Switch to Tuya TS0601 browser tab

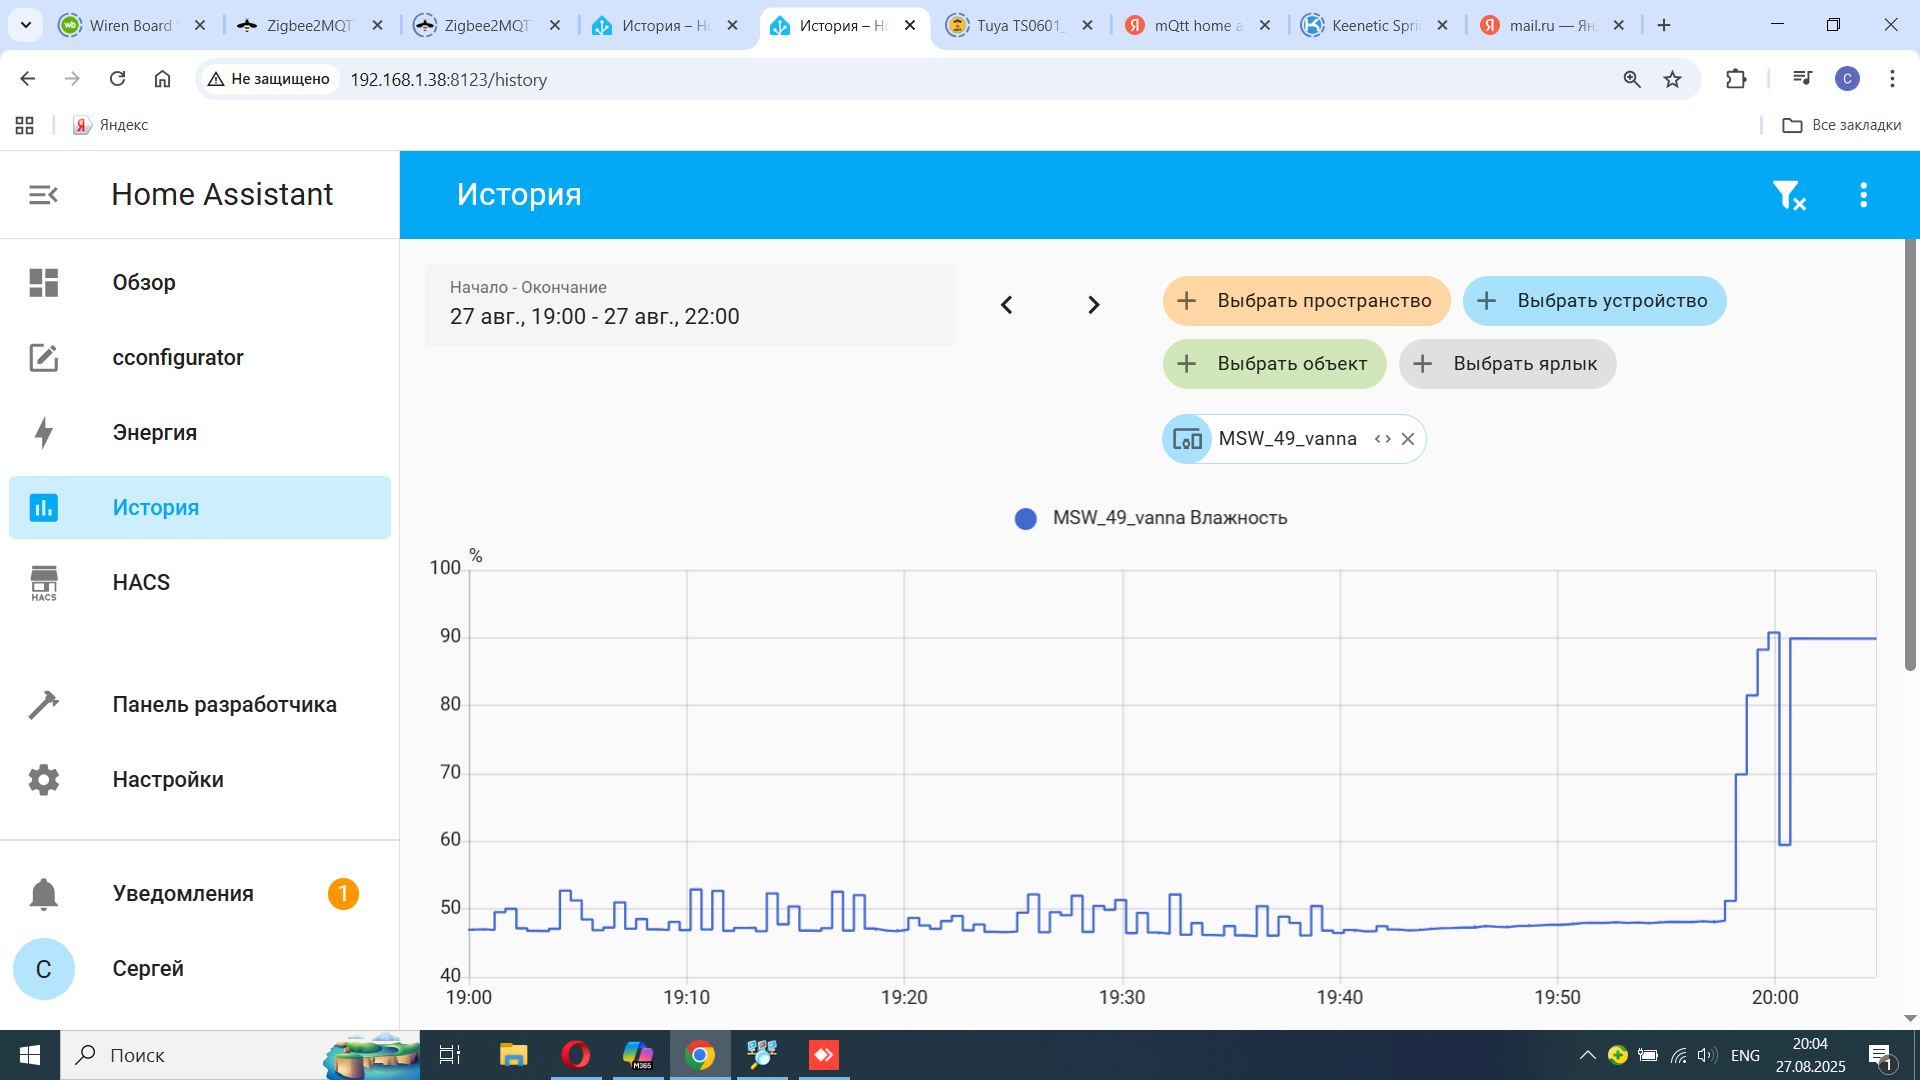[x=1018, y=25]
